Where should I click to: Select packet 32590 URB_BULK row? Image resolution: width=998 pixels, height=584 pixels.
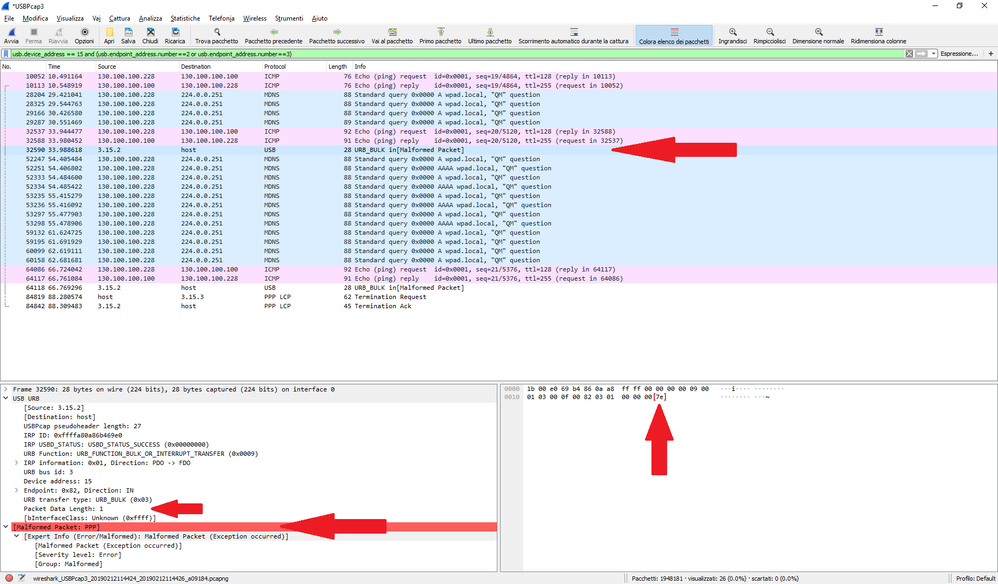(x=498, y=150)
